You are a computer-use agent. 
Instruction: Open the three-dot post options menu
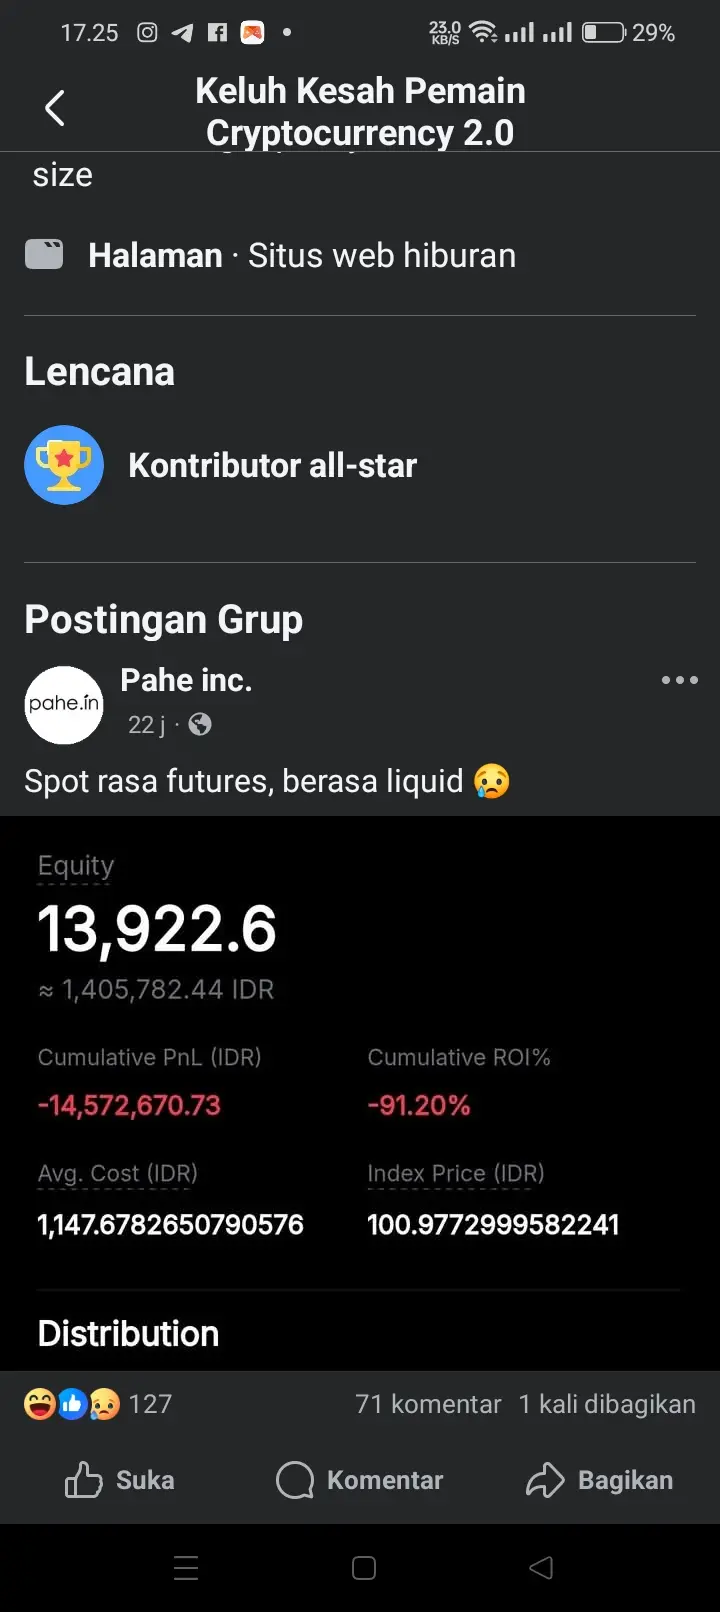[x=680, y=680]
